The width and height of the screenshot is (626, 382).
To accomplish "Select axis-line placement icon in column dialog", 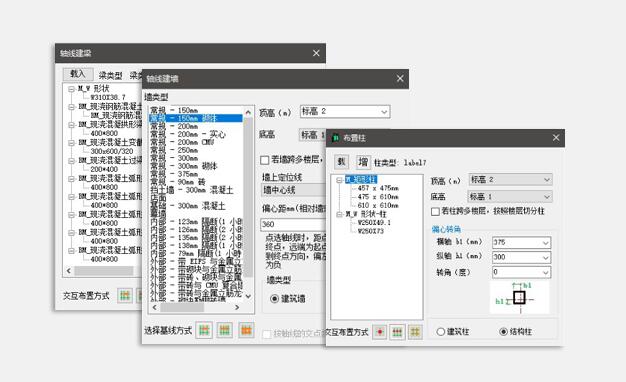I will pyautogui.click(x=397, y=332).
